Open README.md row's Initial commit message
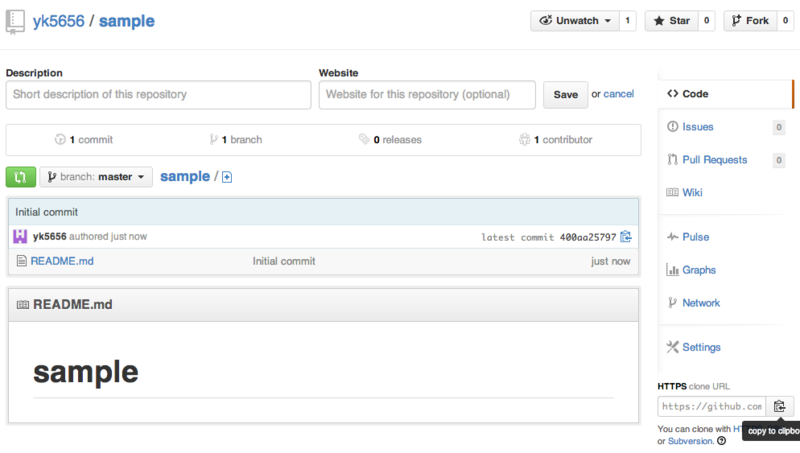 [x=284, y=261]
